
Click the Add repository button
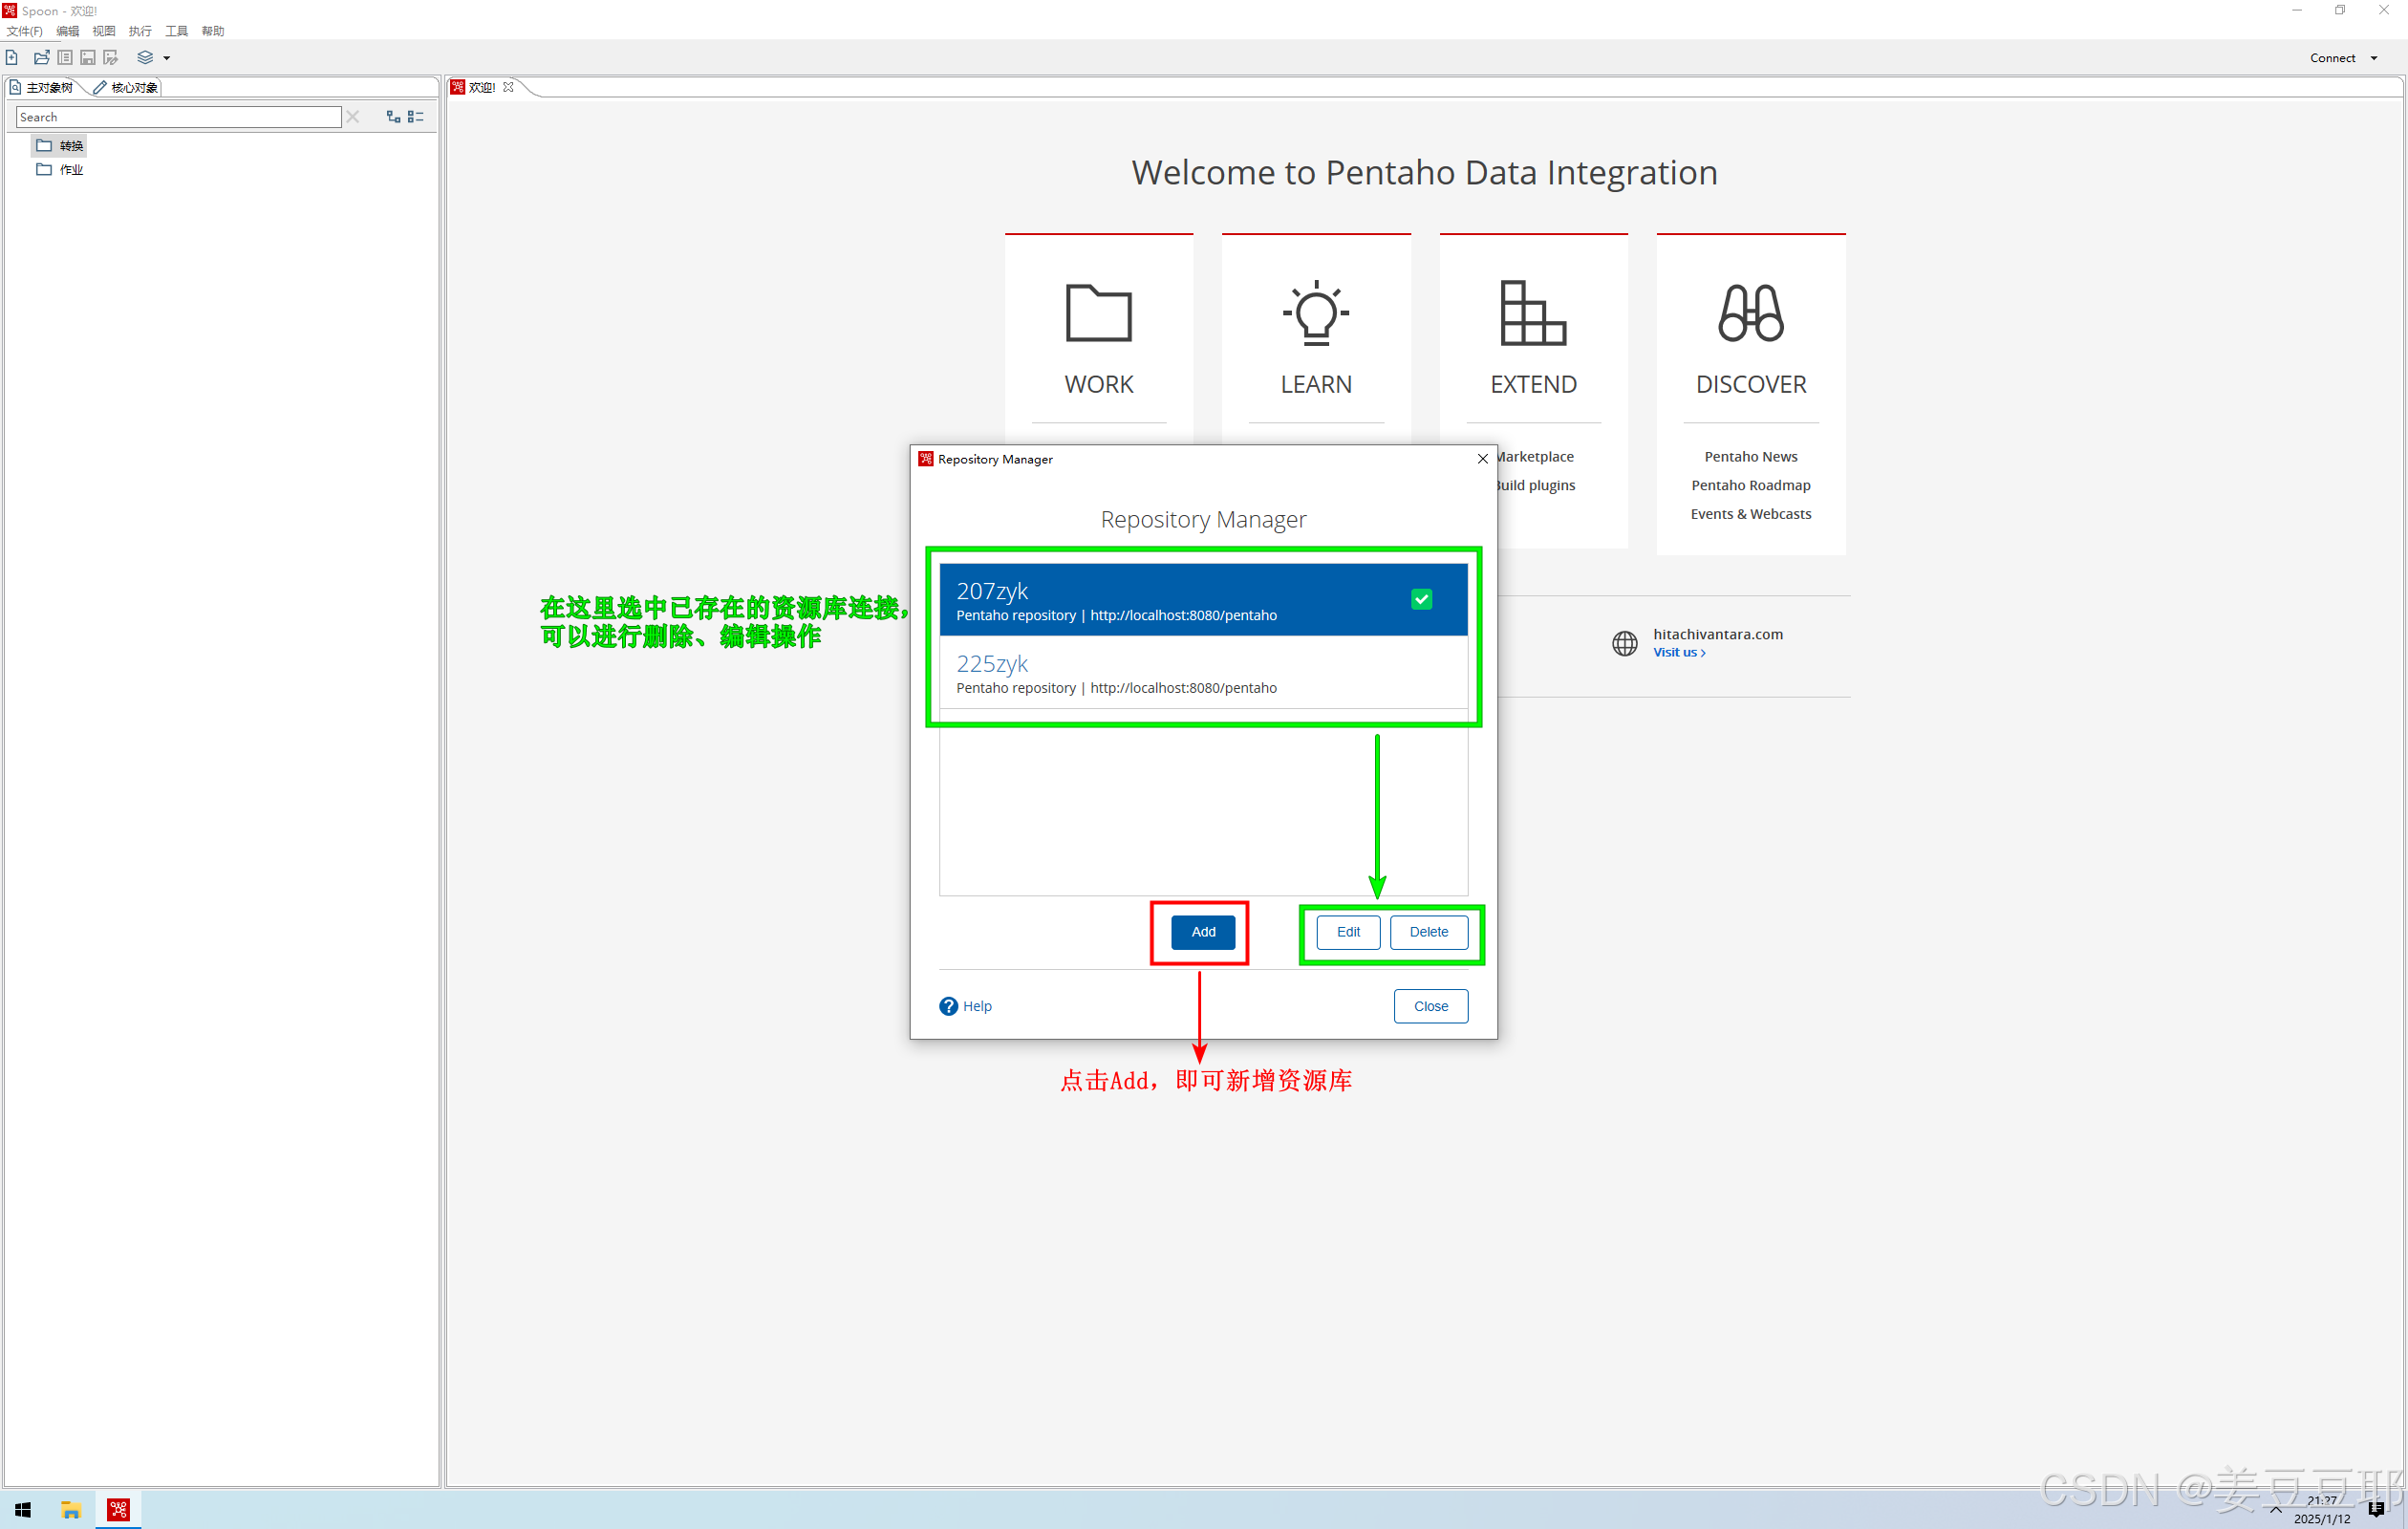coord(1203,932)
